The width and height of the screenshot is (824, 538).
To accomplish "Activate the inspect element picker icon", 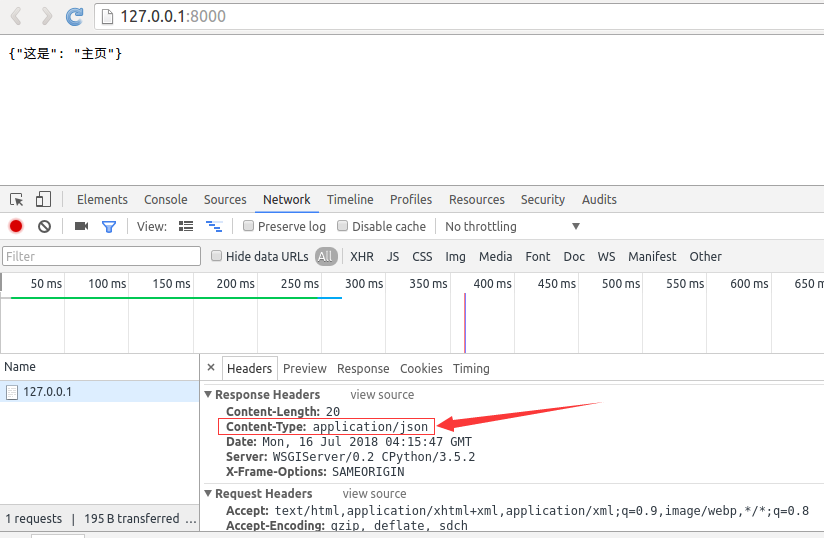I will [16, 200].
